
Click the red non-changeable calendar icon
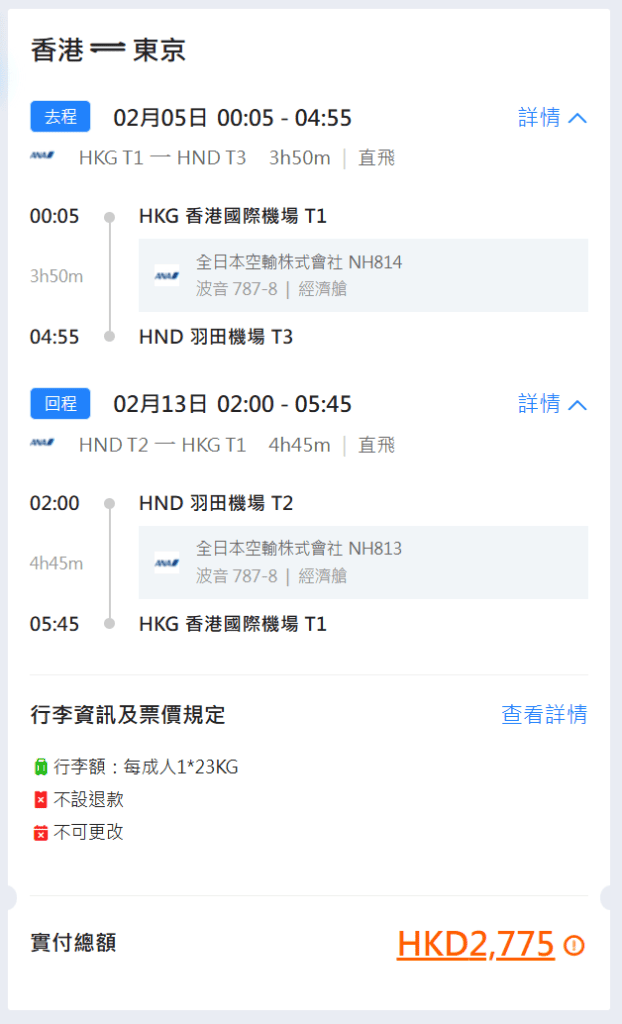40,832
